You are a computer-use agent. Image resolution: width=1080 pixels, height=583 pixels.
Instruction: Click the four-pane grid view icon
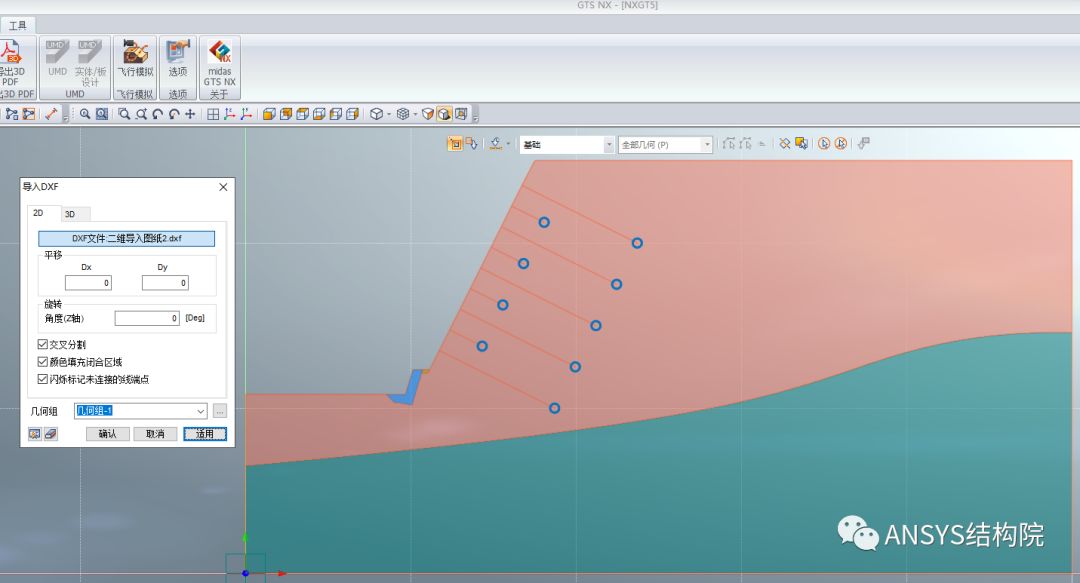213,114
